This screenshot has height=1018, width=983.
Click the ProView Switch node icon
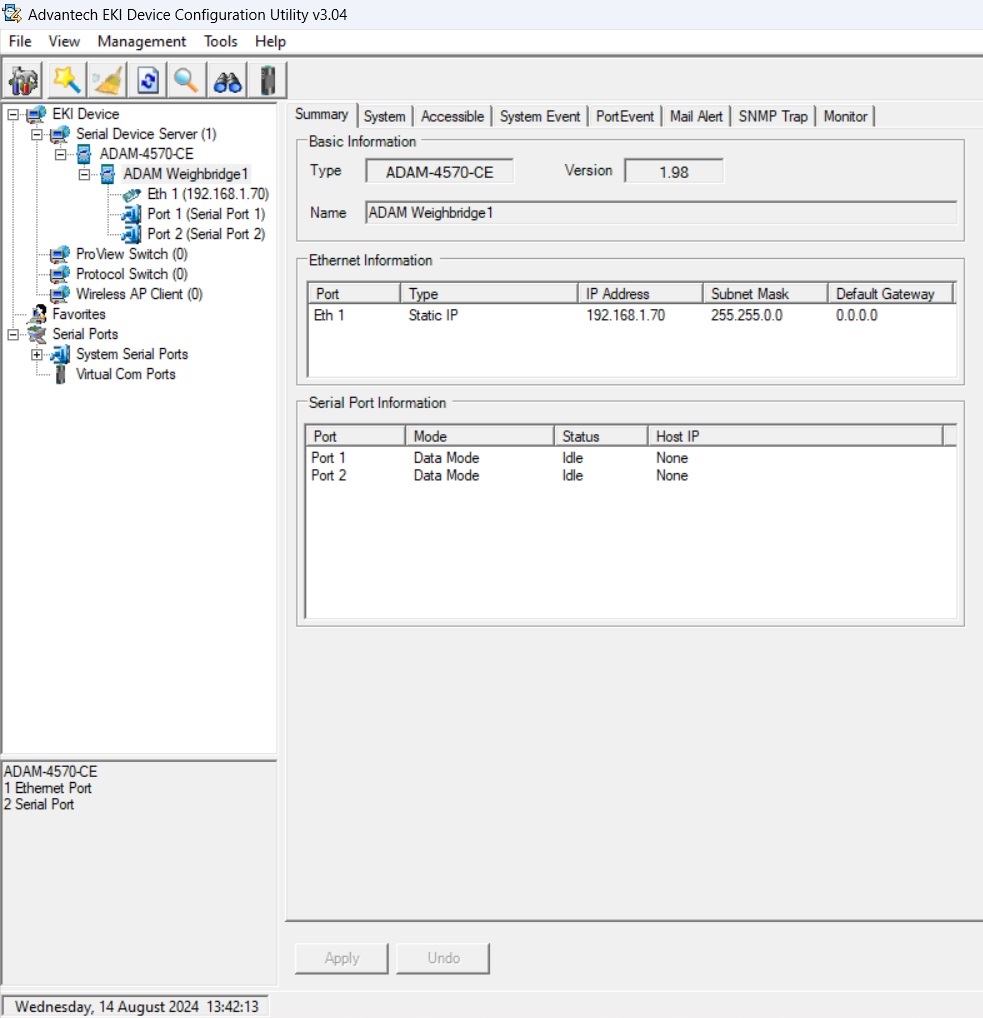[60, 254]
